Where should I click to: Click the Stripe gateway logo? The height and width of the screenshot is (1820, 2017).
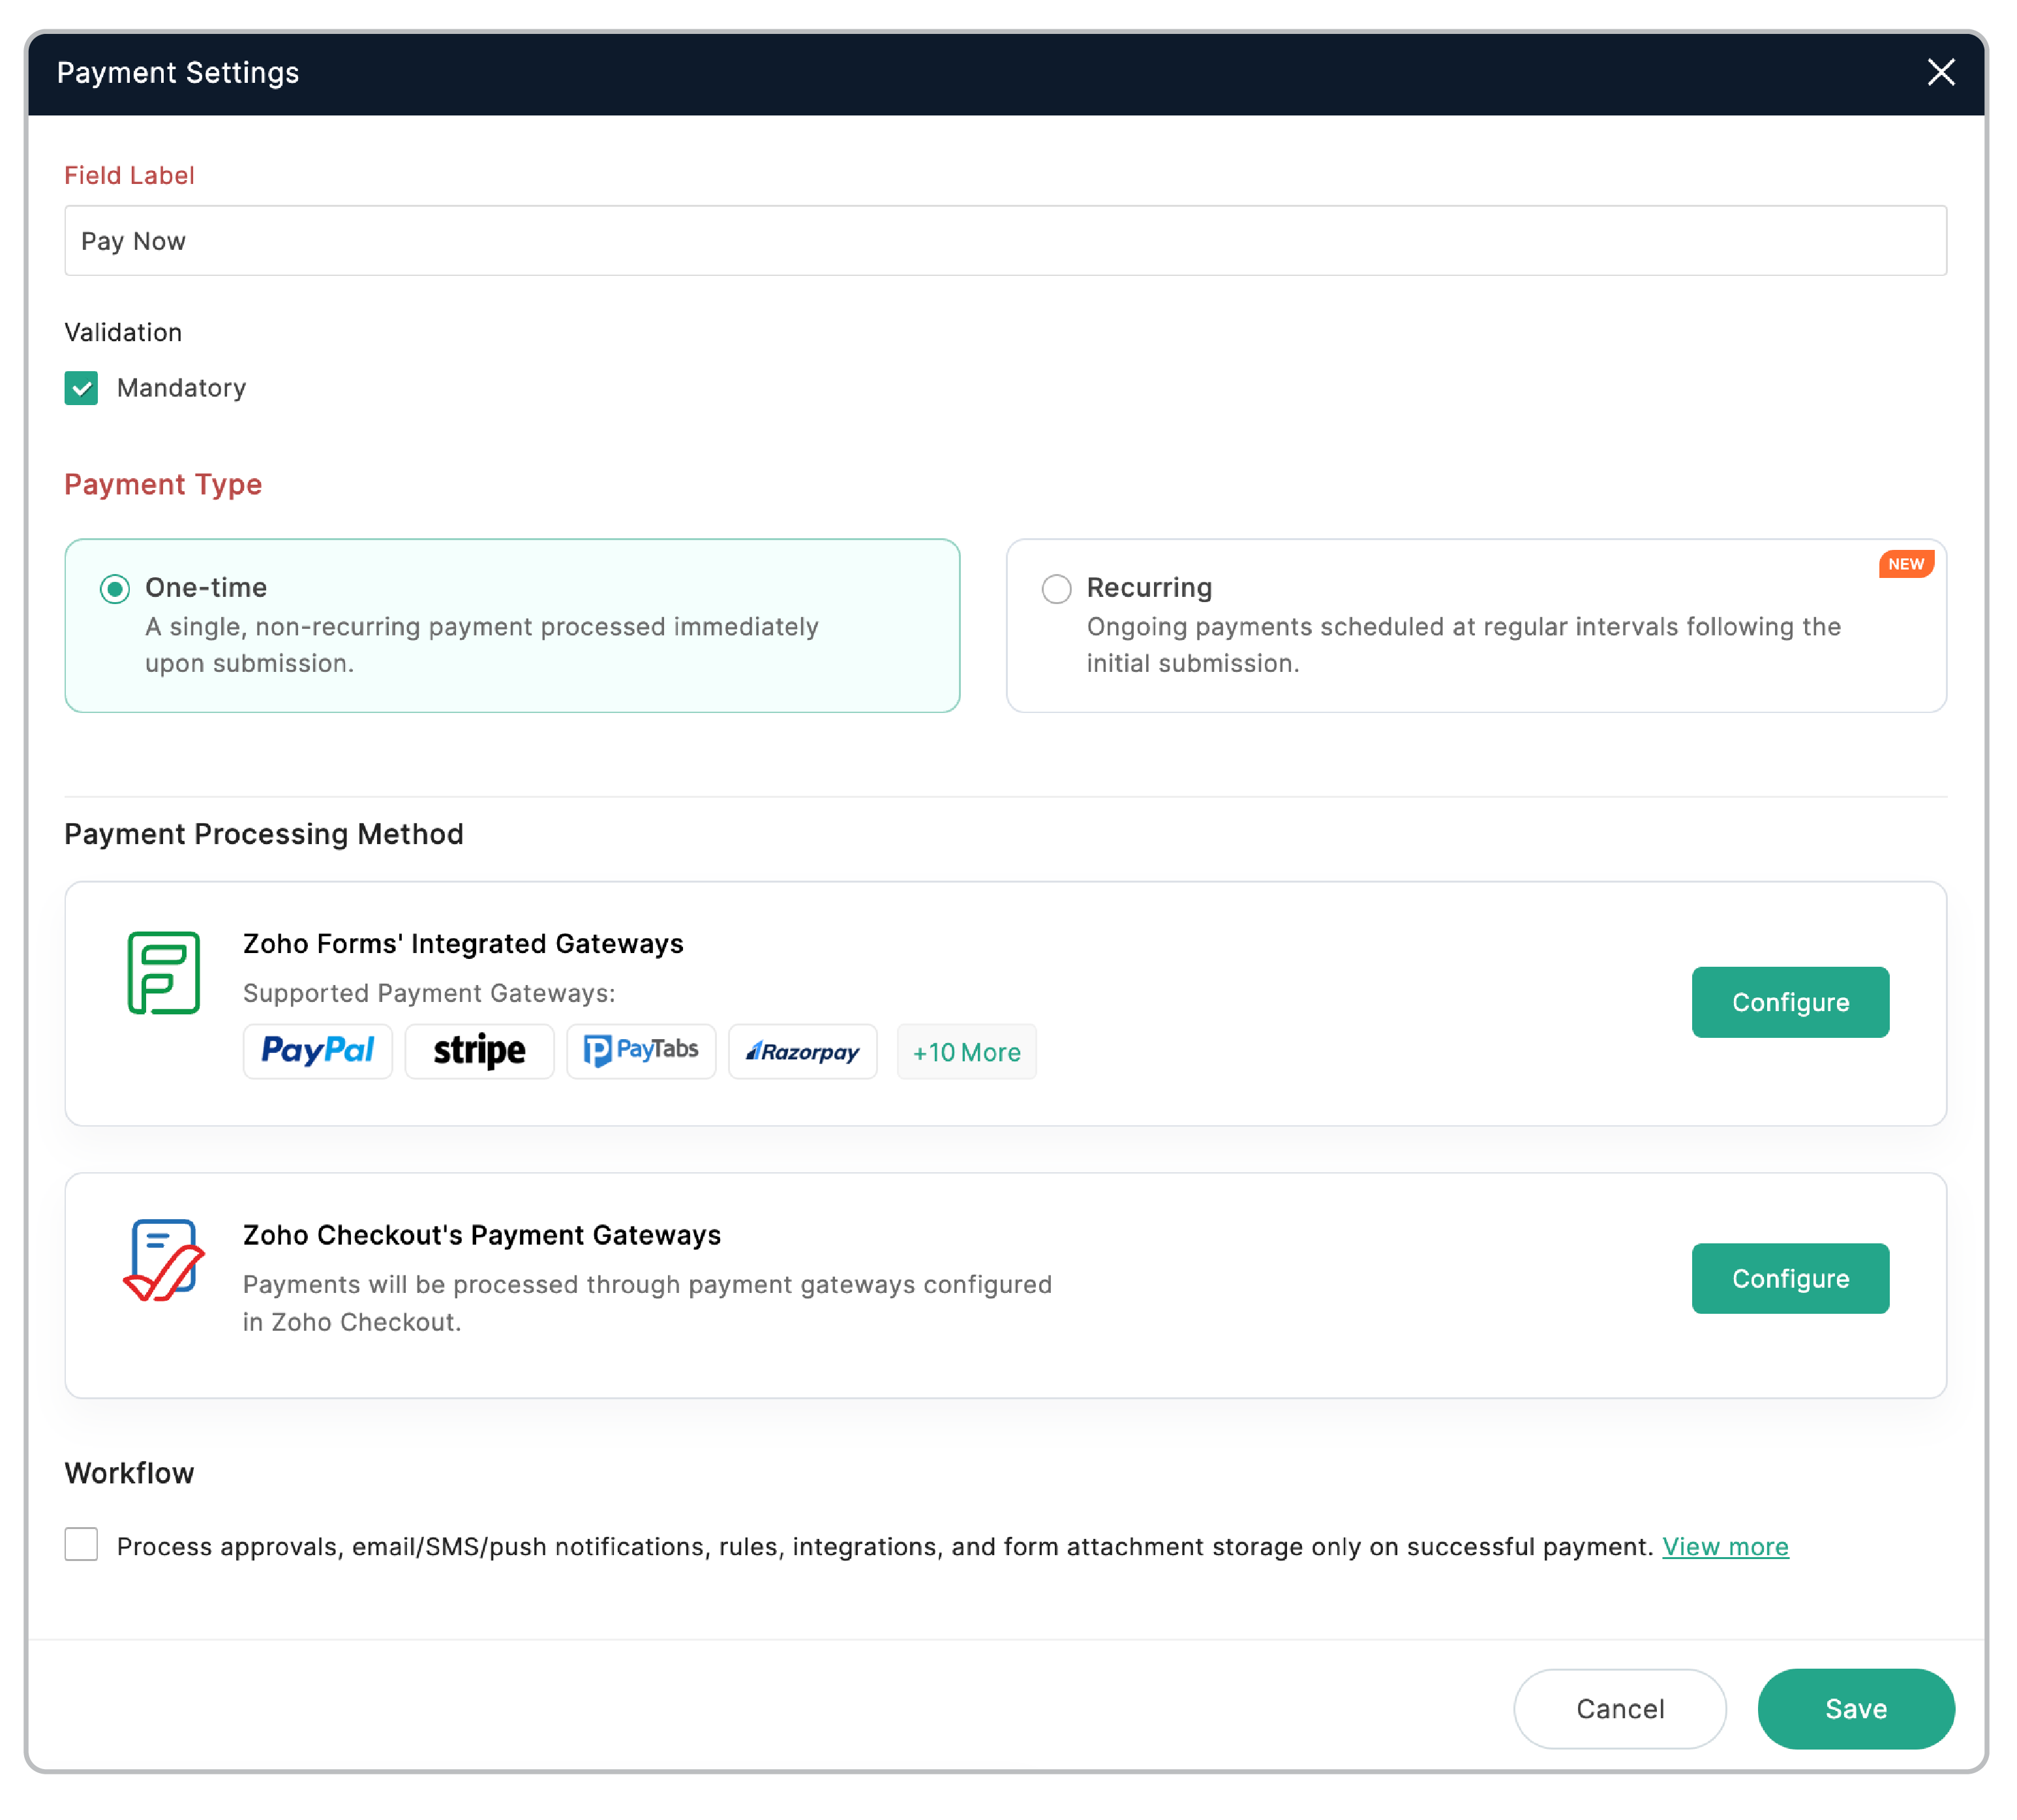(479, 1051)
